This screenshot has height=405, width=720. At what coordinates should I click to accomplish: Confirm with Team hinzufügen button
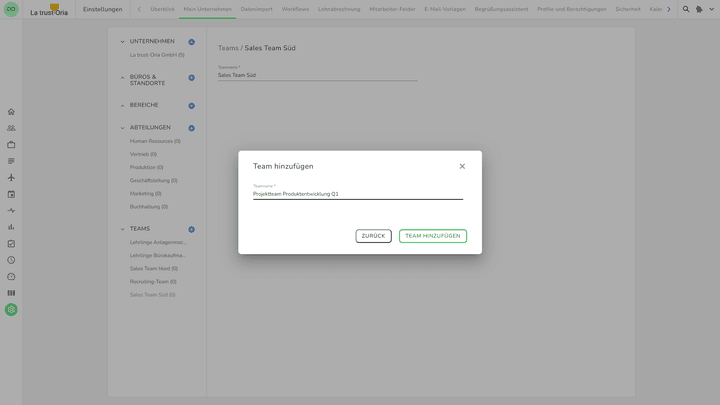point(432,236)
